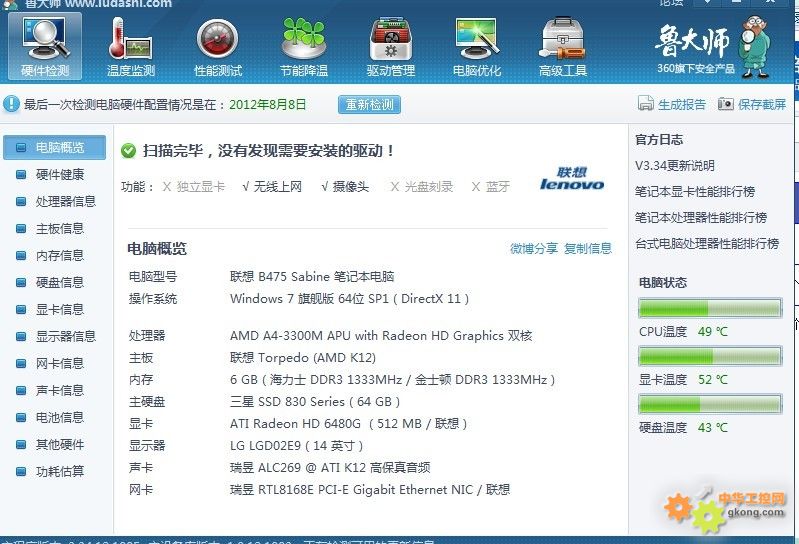Click the green scan-complete checkmark icon
This screenshot has height=544, width=799.
(x=128, y=151)
